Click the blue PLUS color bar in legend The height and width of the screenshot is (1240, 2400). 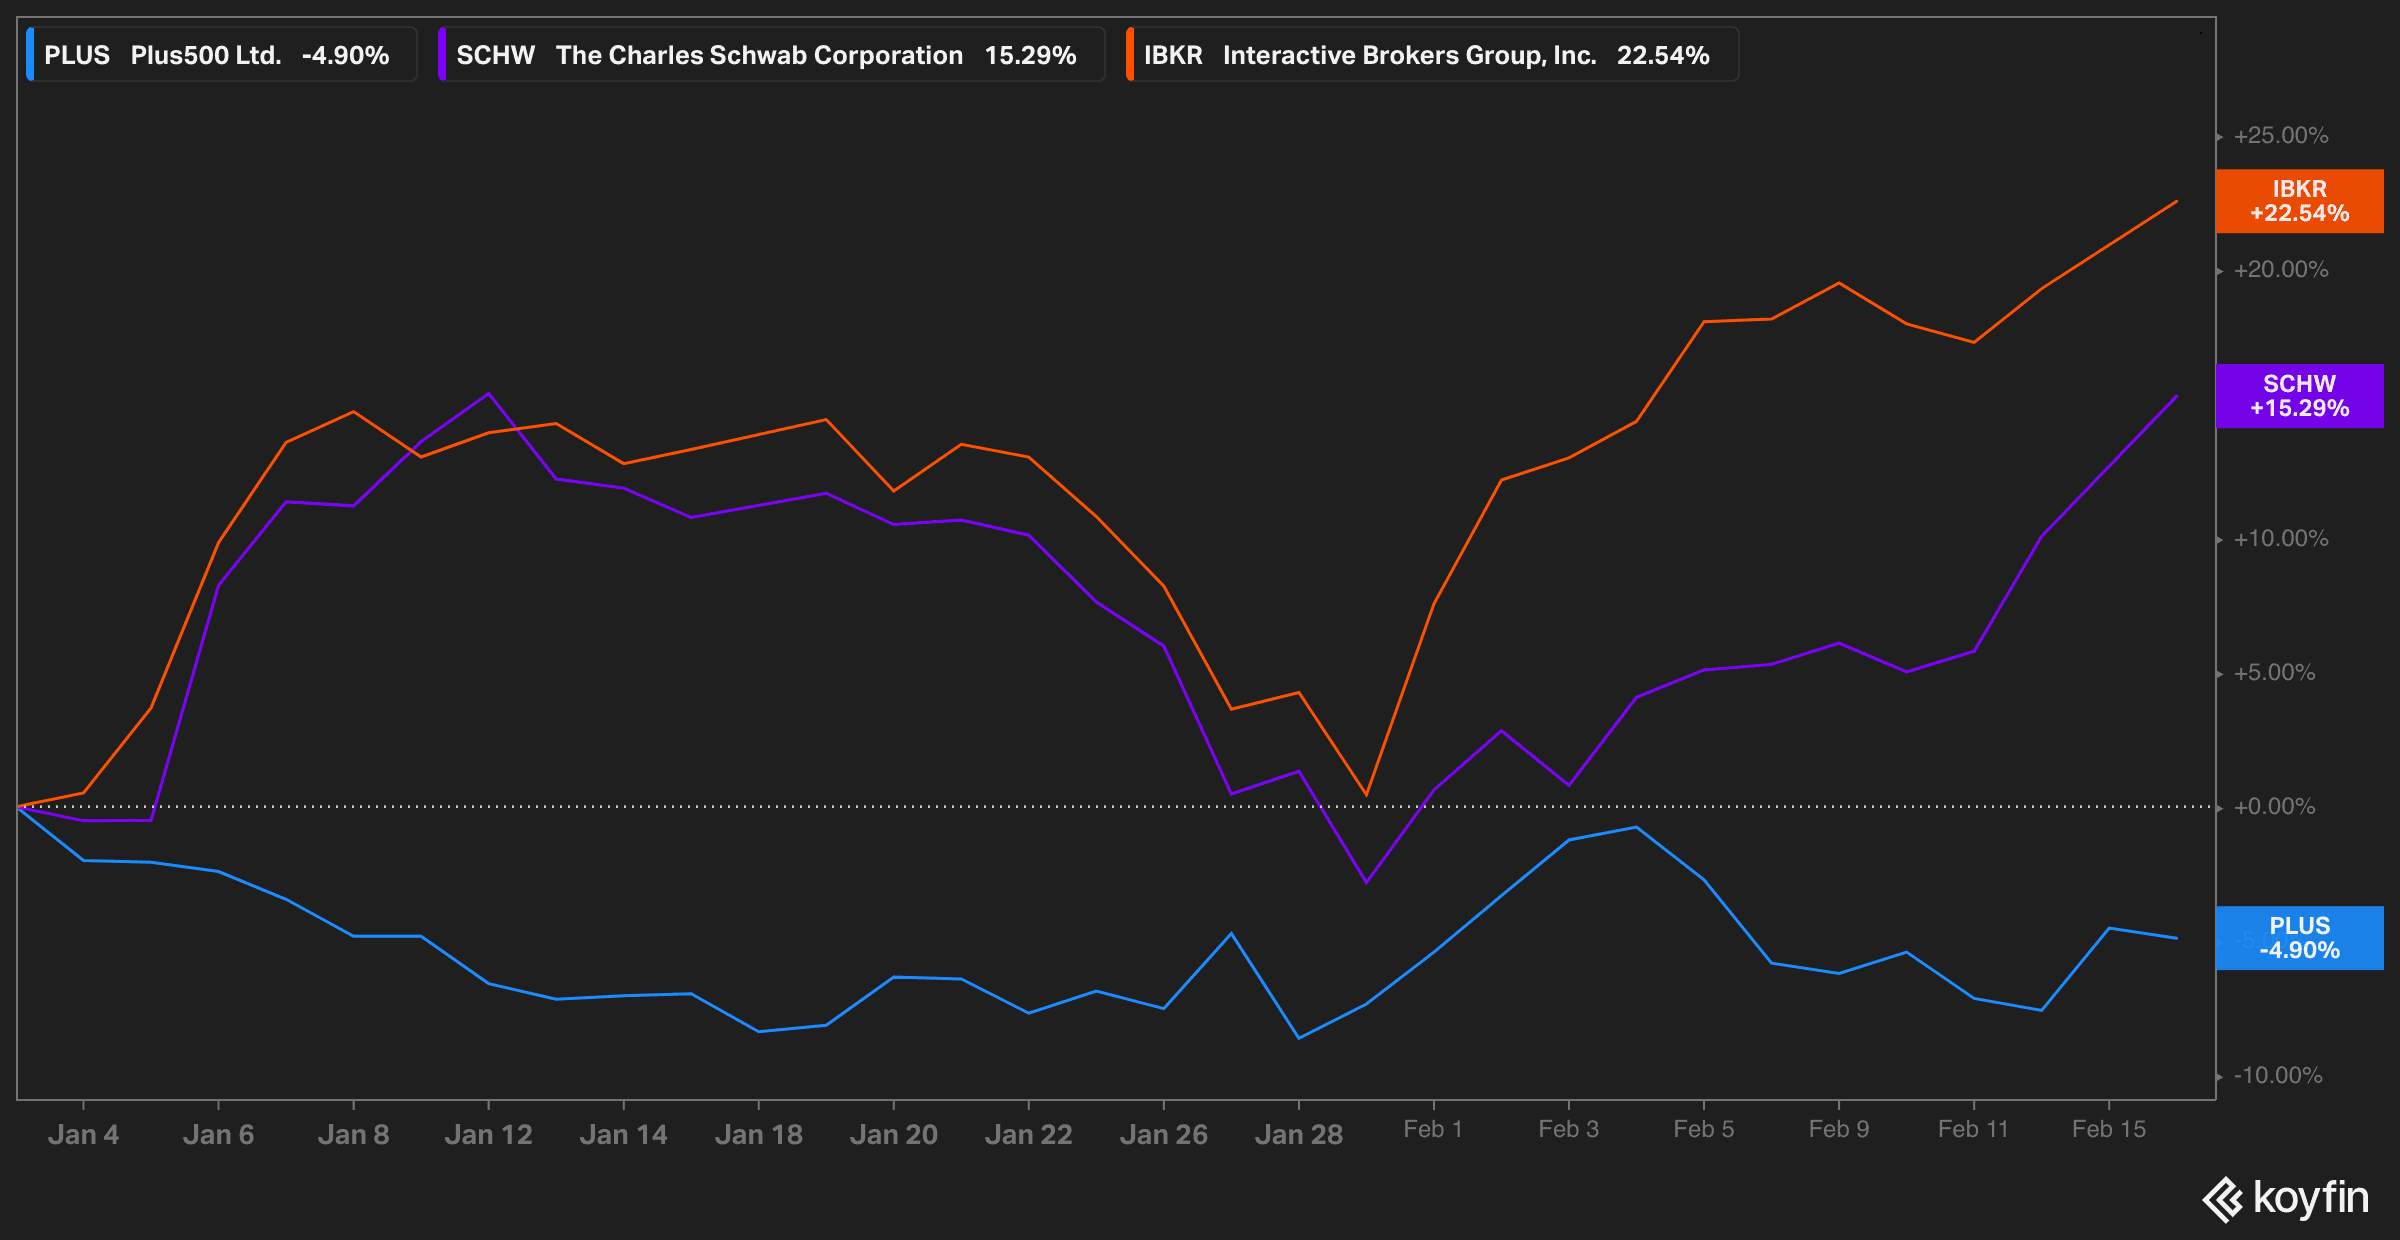(x=30, y=55)
